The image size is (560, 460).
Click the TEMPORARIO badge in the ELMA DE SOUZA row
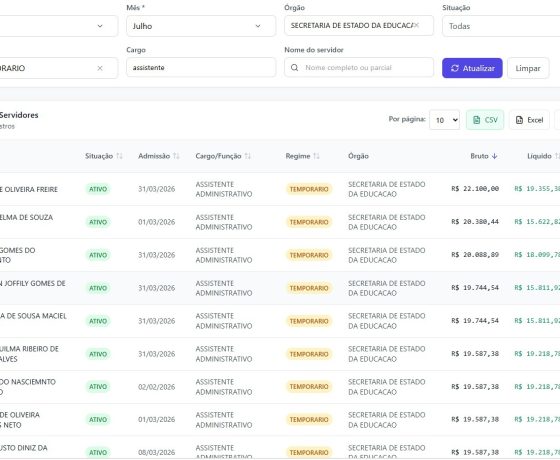[x=309, y=222]
